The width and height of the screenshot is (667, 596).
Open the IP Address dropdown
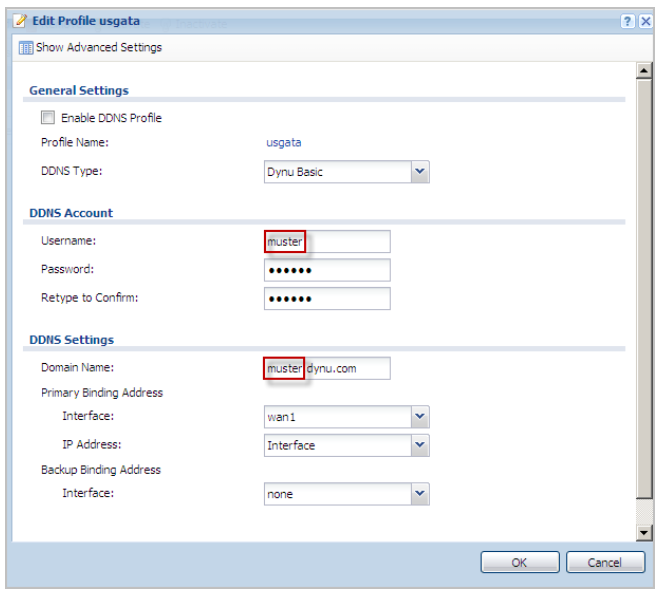420,445
